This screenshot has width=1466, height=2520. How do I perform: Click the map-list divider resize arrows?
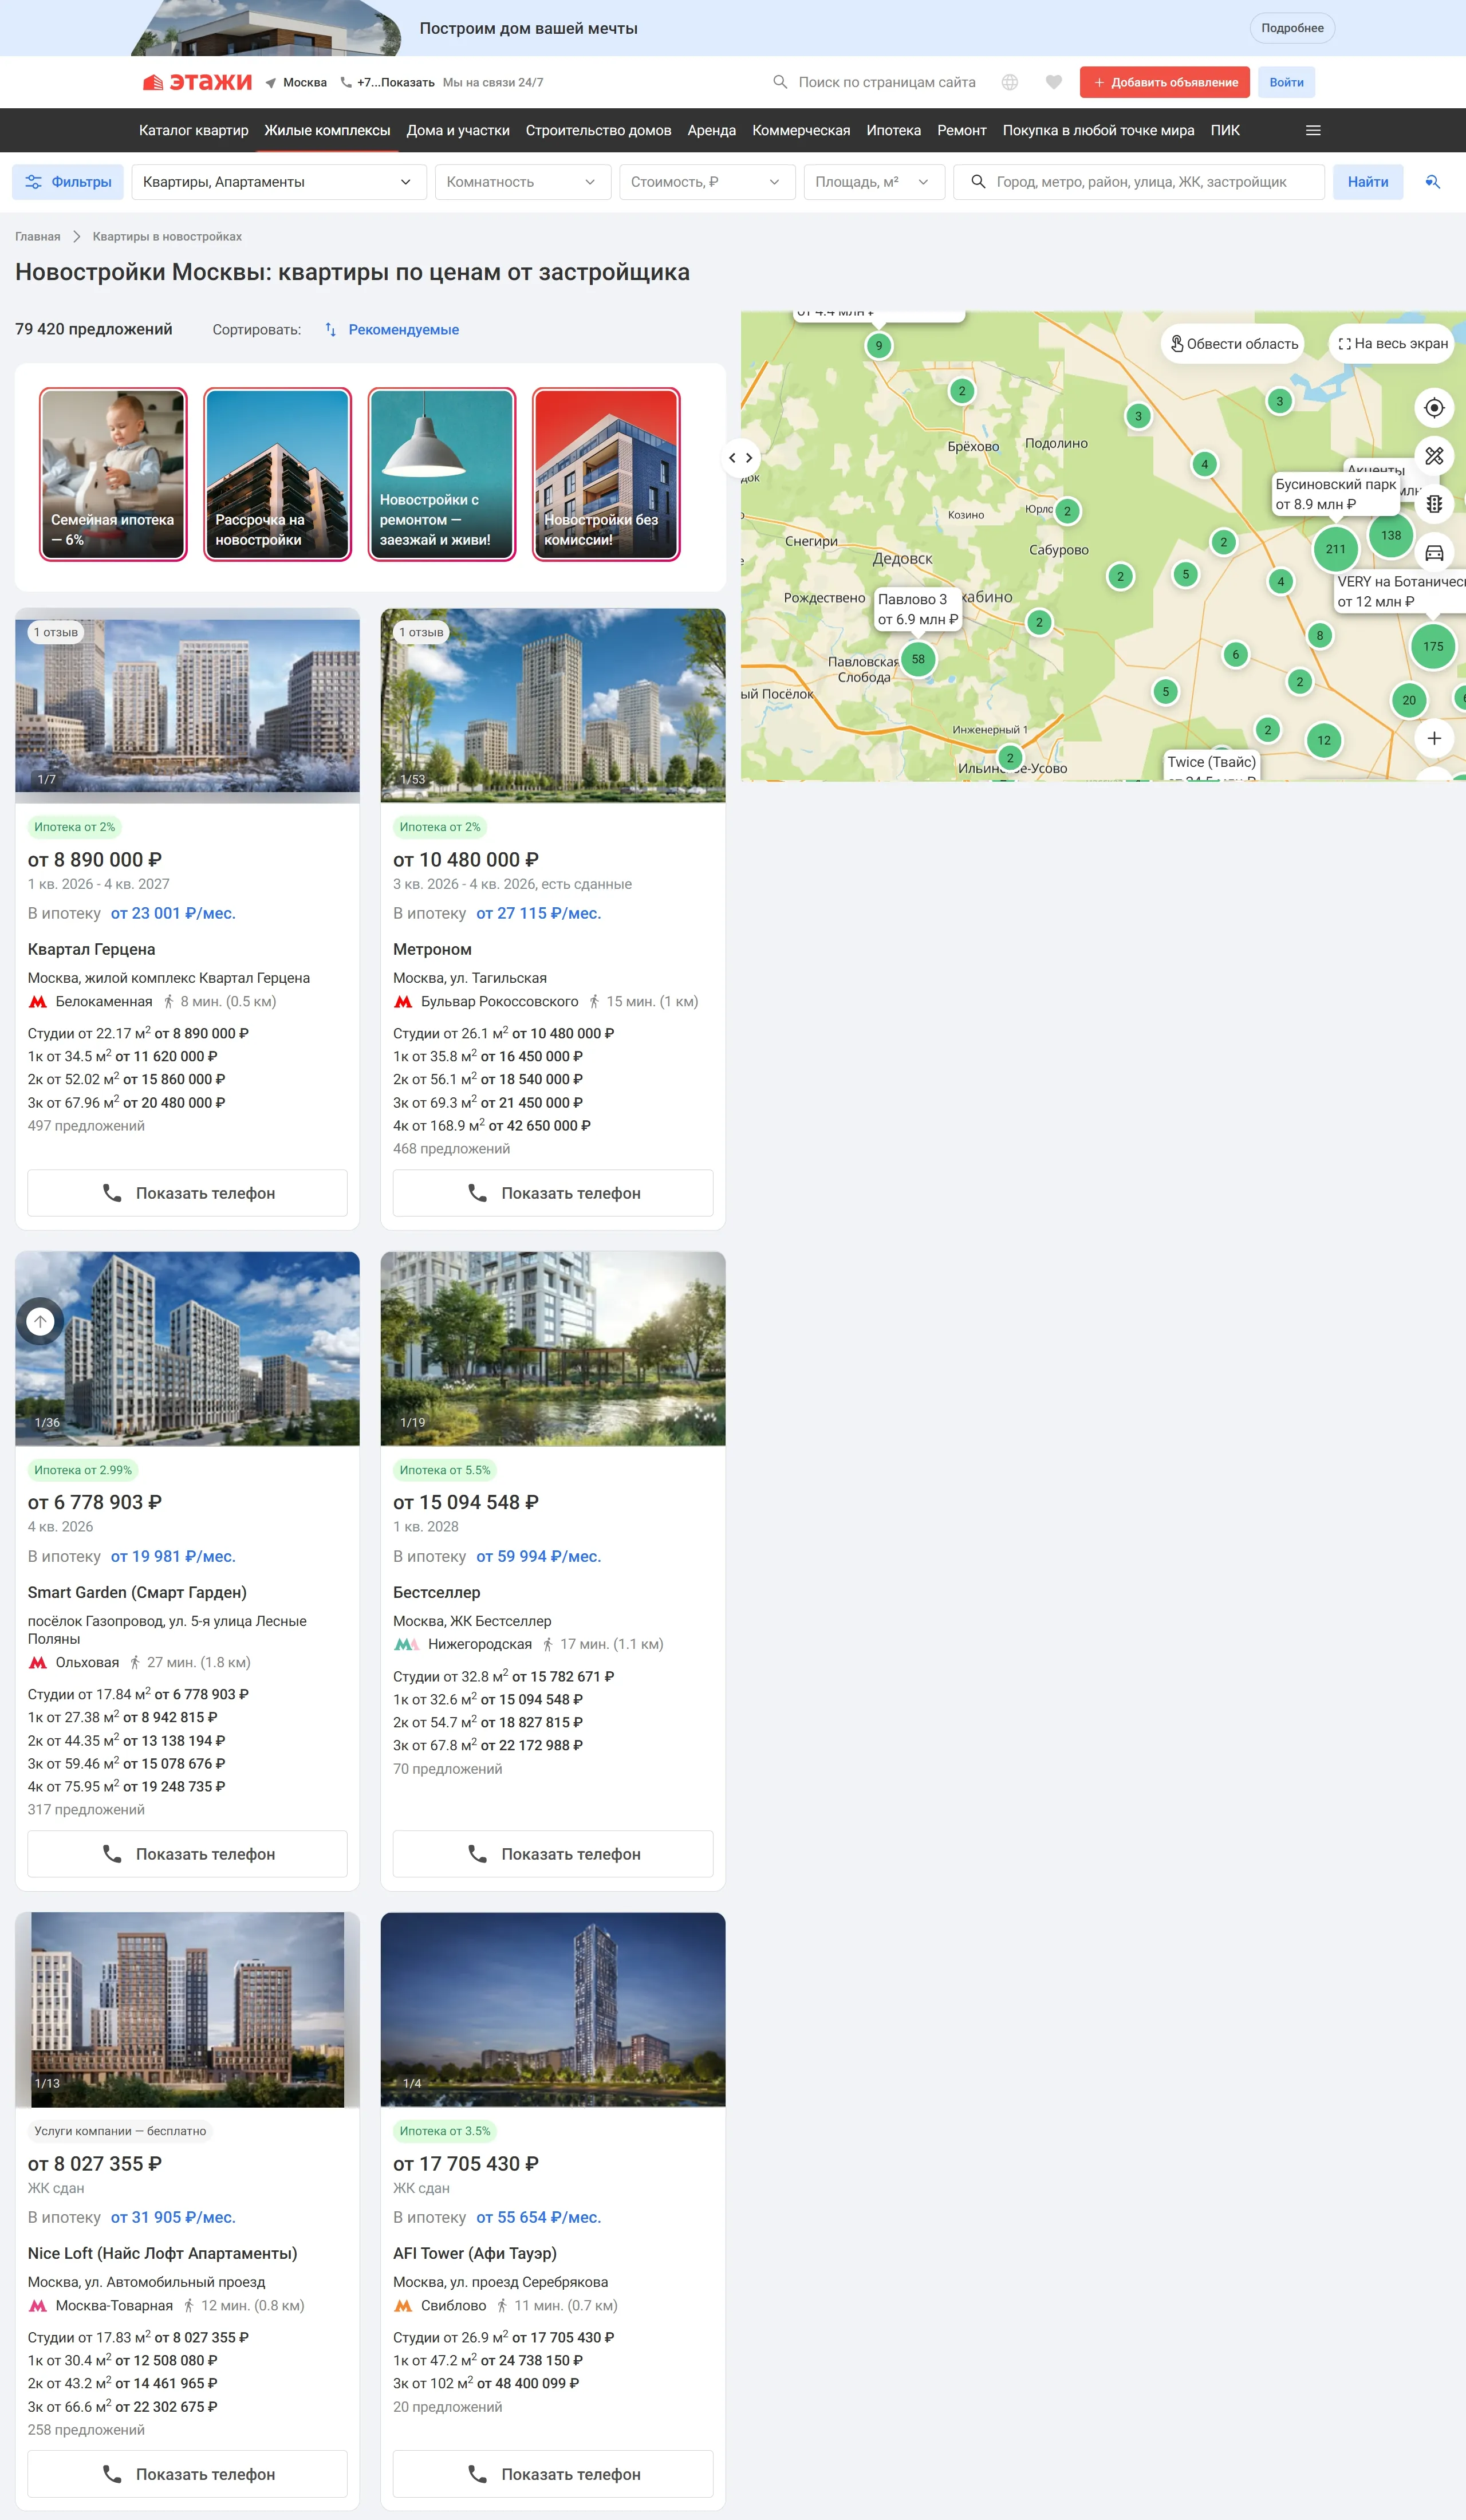coord(740,458)
